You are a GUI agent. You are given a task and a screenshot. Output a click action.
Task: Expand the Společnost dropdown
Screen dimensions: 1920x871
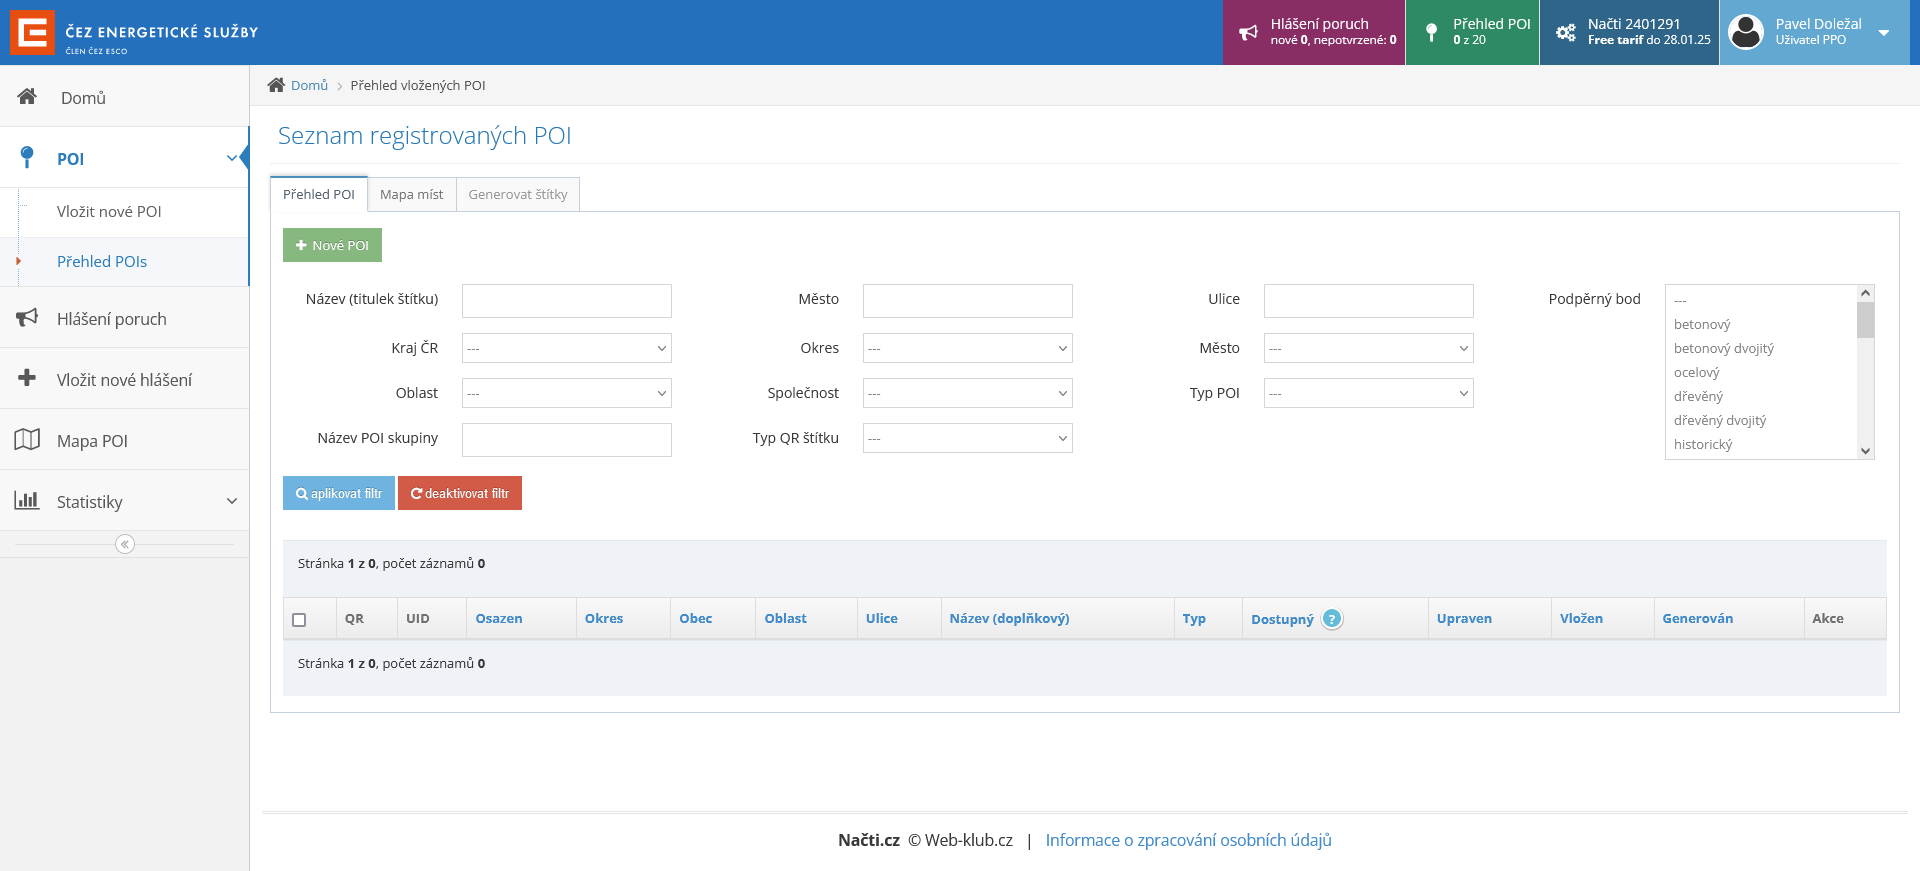(967, 393)
